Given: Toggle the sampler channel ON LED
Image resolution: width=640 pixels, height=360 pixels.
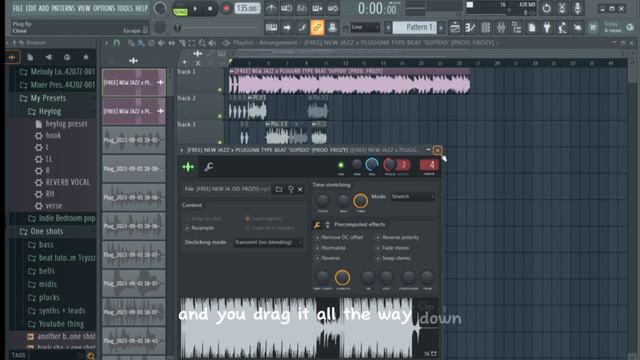Looking at the screenshot, I should (340, 165).
